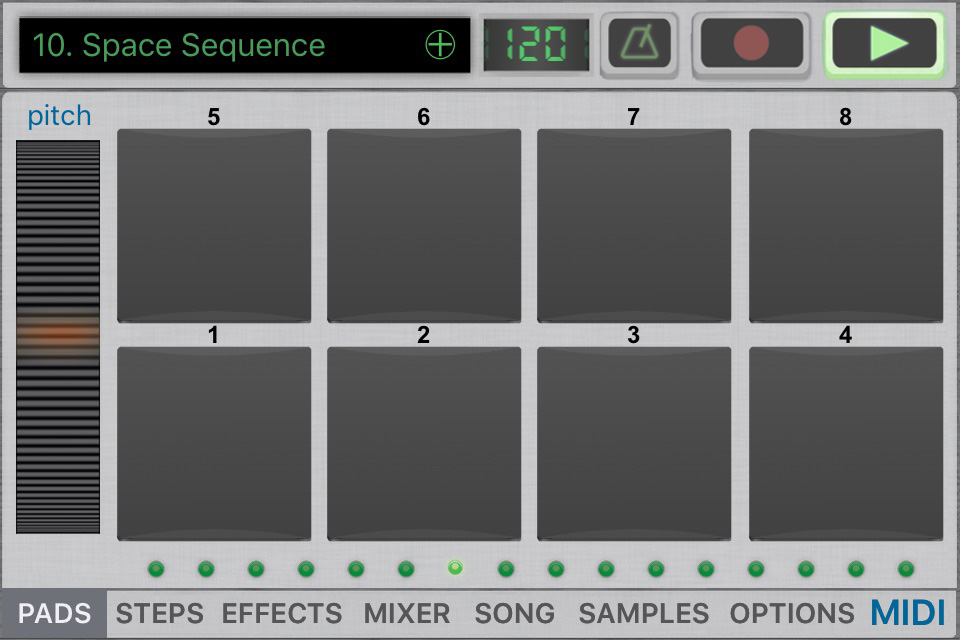Click the brightly lit seventh step LED
The height and width of the screenshot is (640, 960).
(455, 568)
